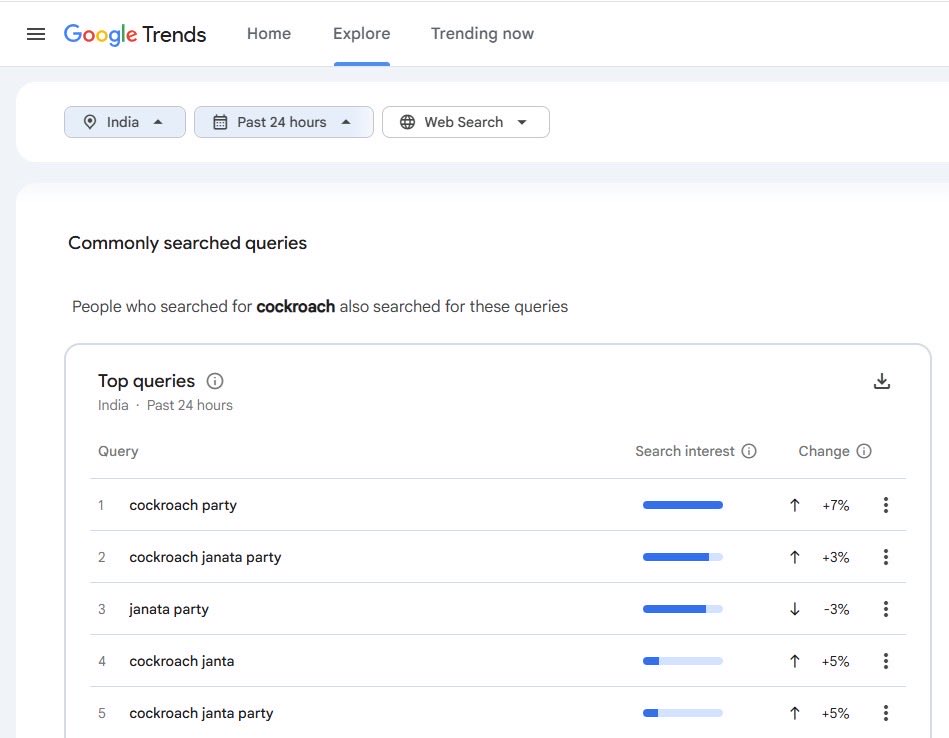This screenshot has width=949, height=738.
Task: Open more options for cockroach janata party
Action: tap(885, 557)
